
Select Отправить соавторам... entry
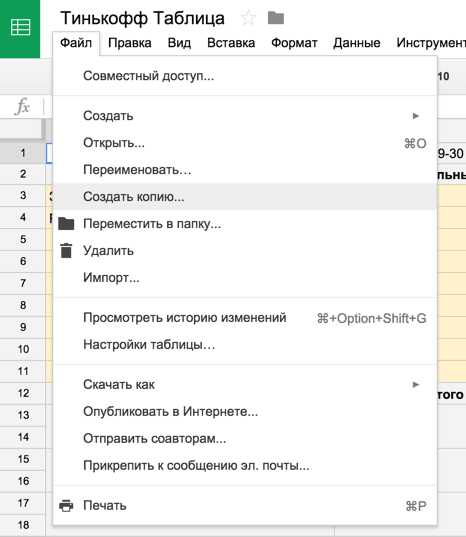coord(245,438)
